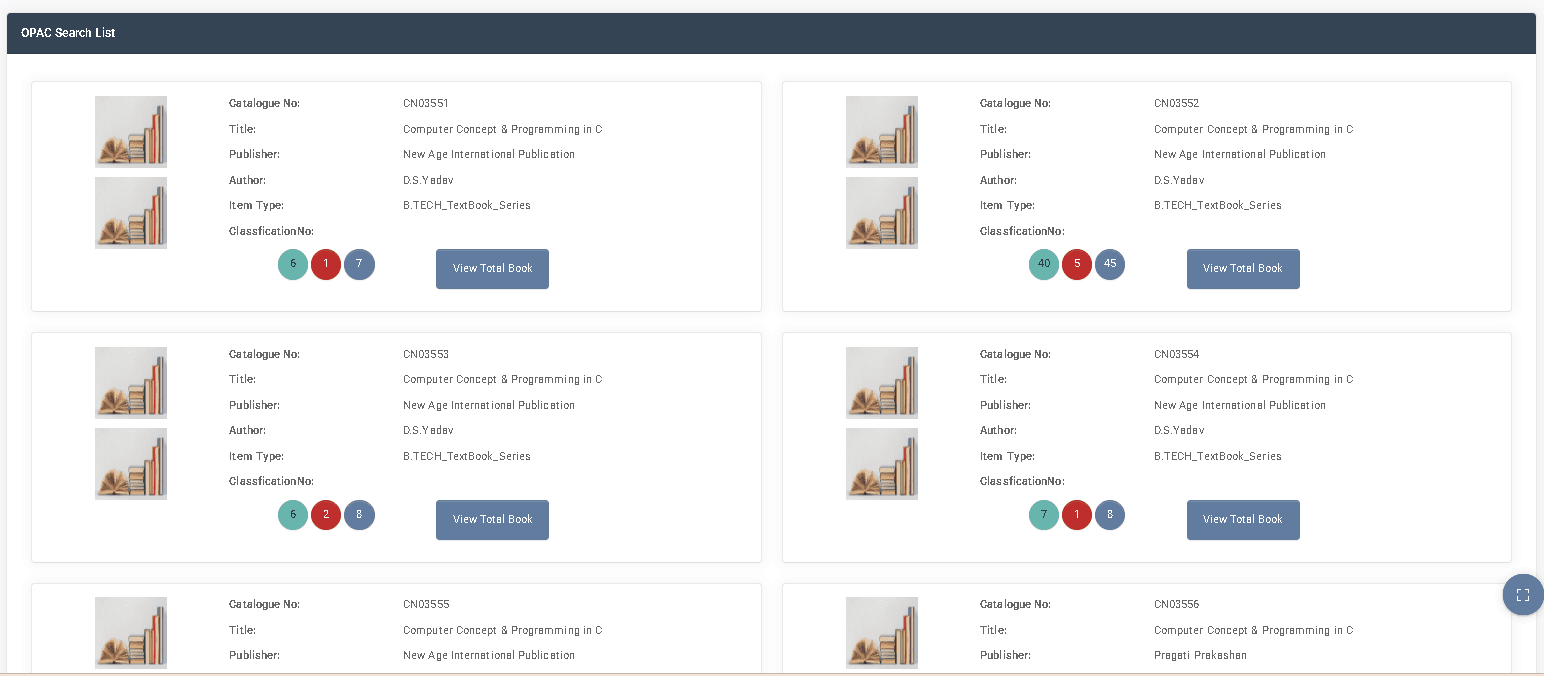Select catalogue number CN03553
Image resolution: width=1544 pixels, height=676 pixels.
pos(426,354)
